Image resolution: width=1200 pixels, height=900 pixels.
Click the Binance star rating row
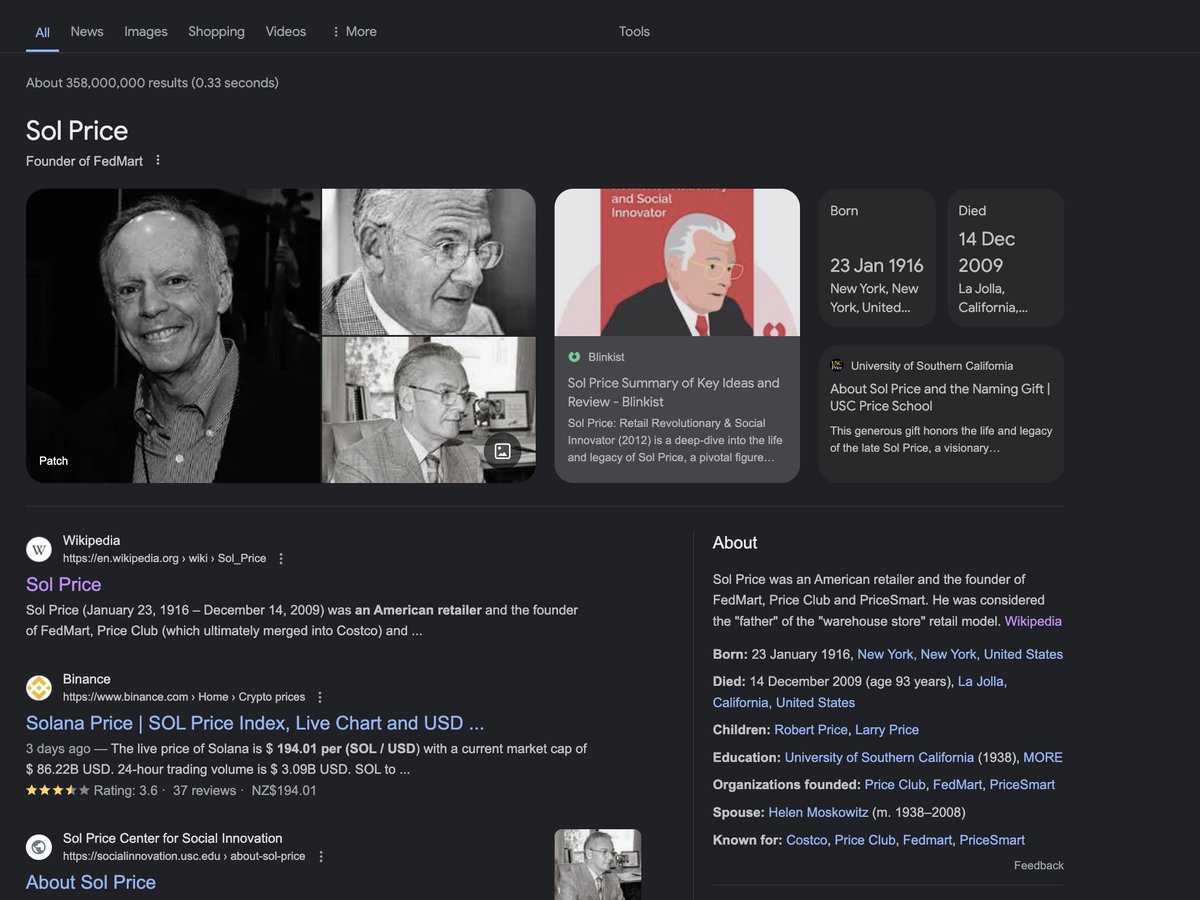171,791
